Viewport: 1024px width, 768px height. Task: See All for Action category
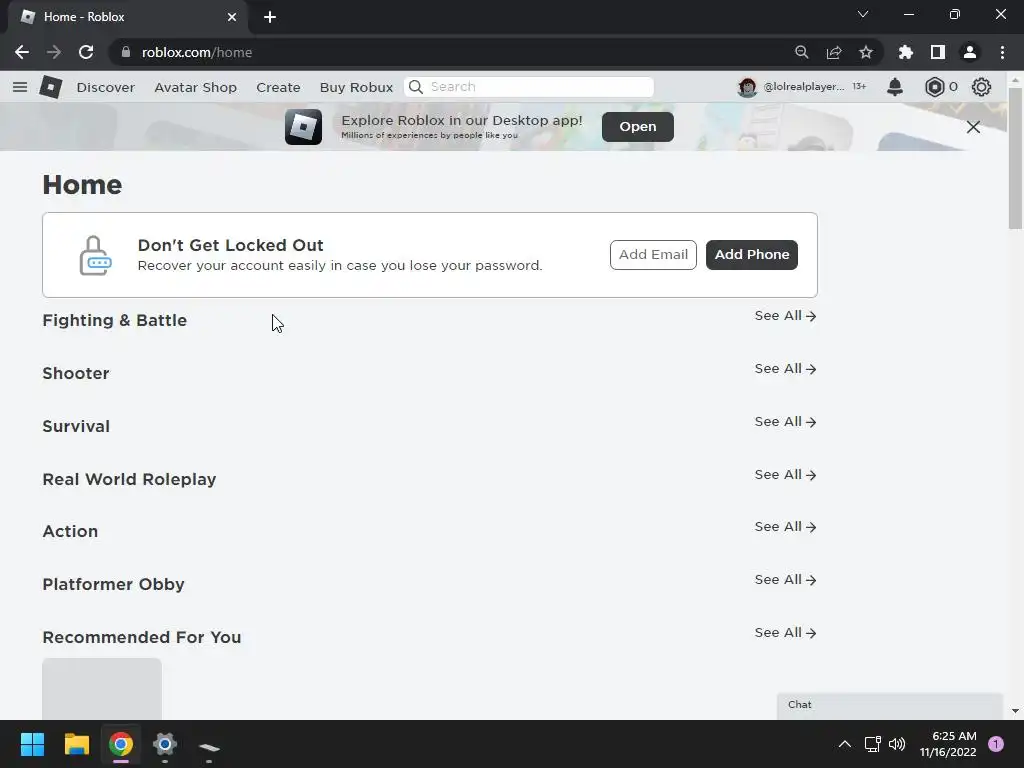click(785, 527)
